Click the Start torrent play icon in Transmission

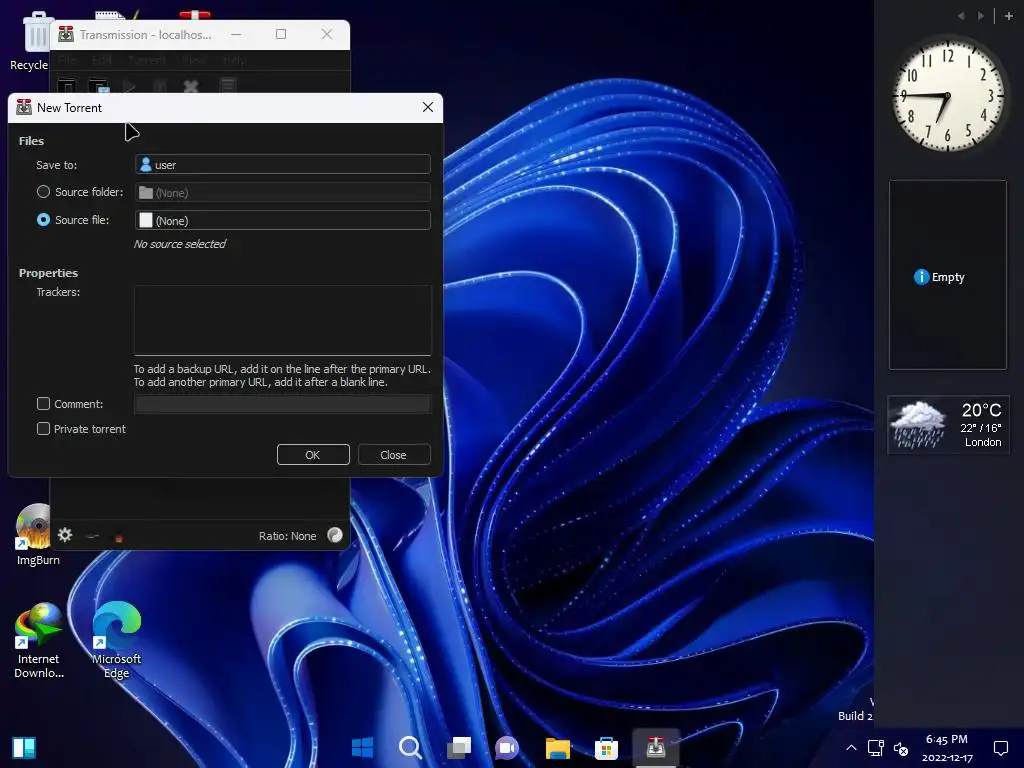pos(129,86)
